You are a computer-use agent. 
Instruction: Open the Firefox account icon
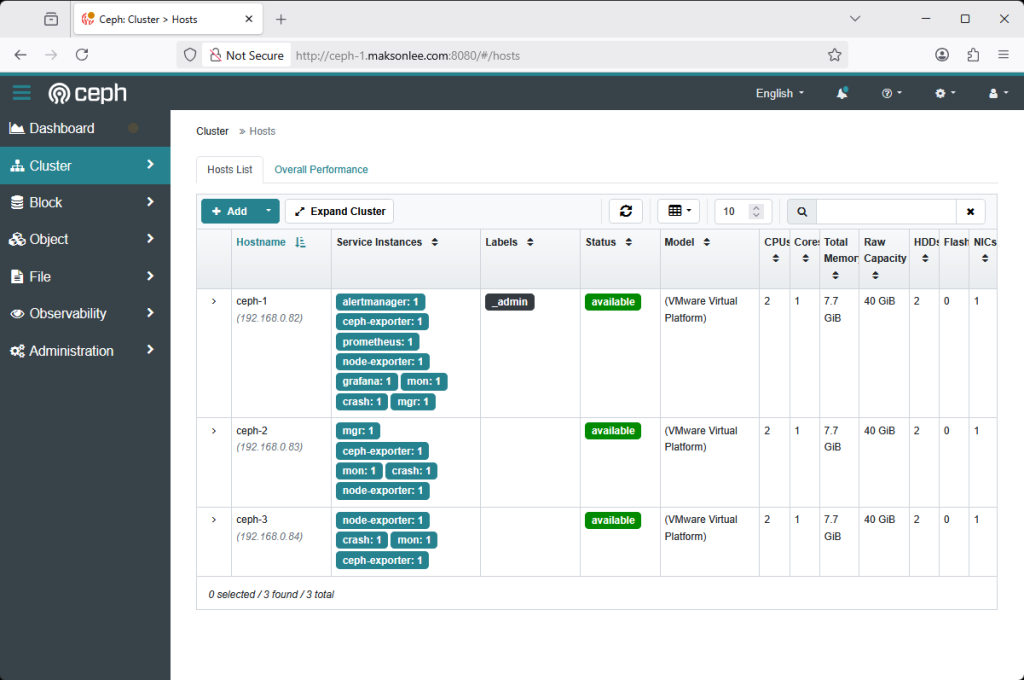(942, 55)
